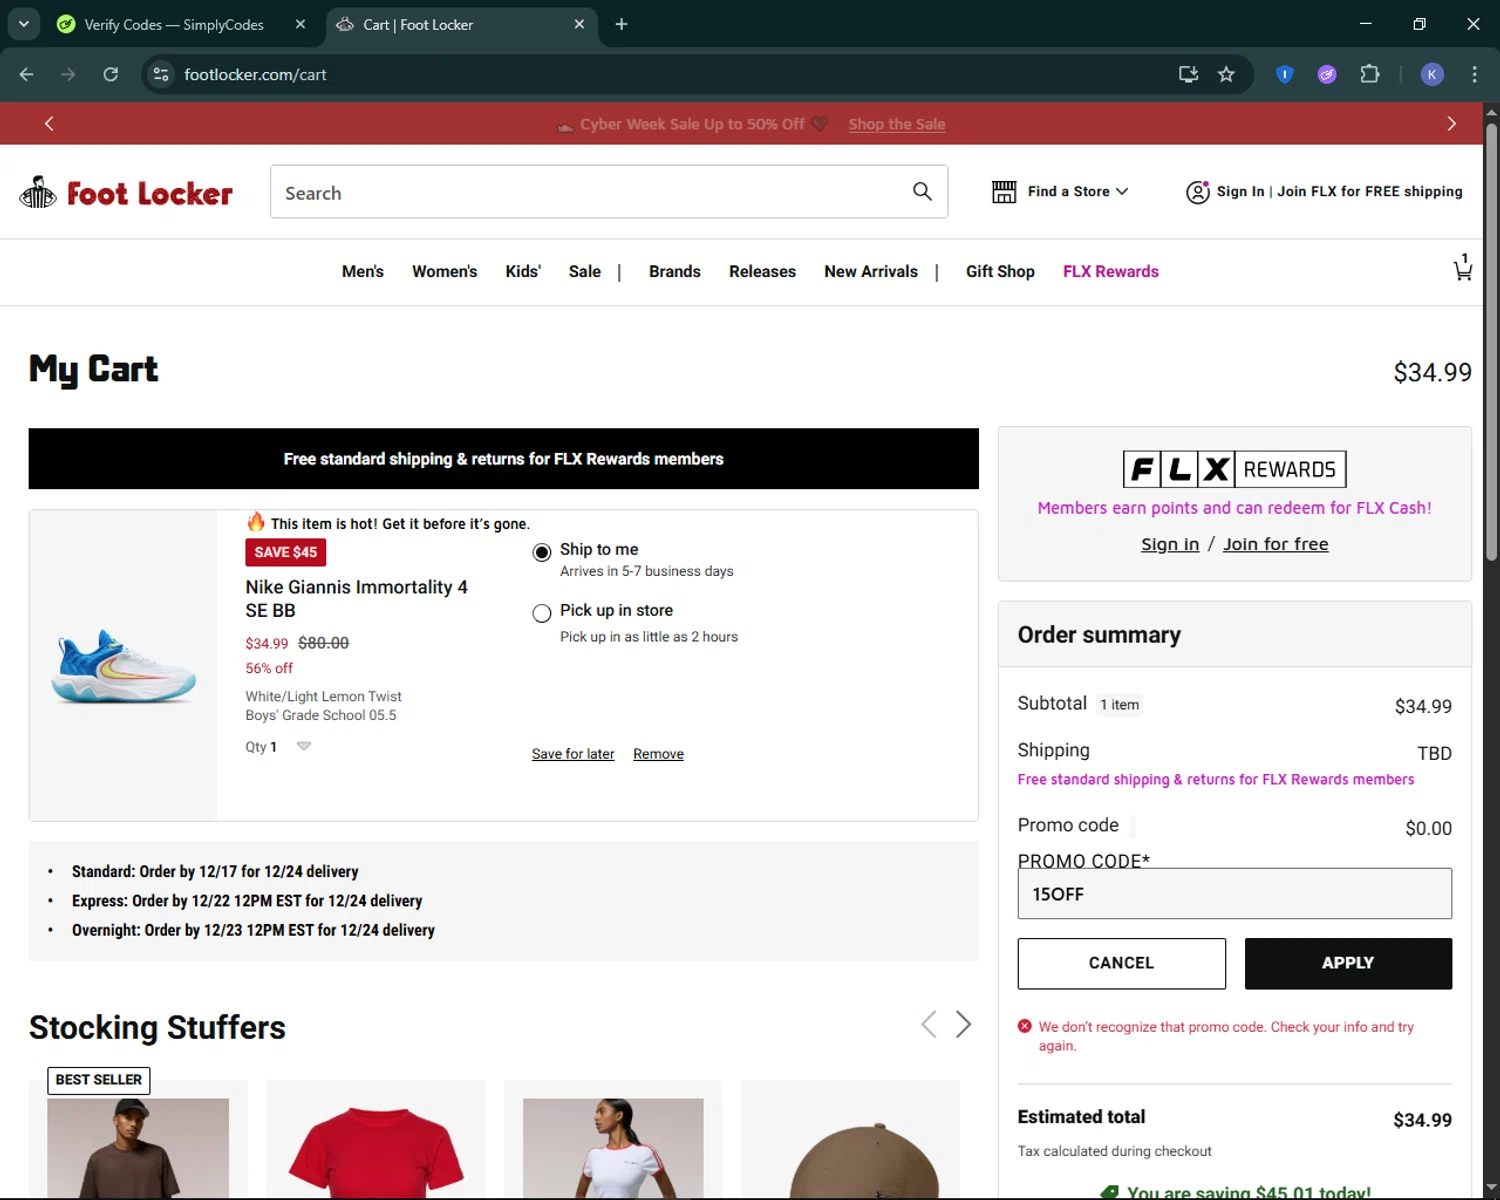Screen dimensions: 1500x1200
Task: Click the promo code input field
Action: (x=1234, y=893)
